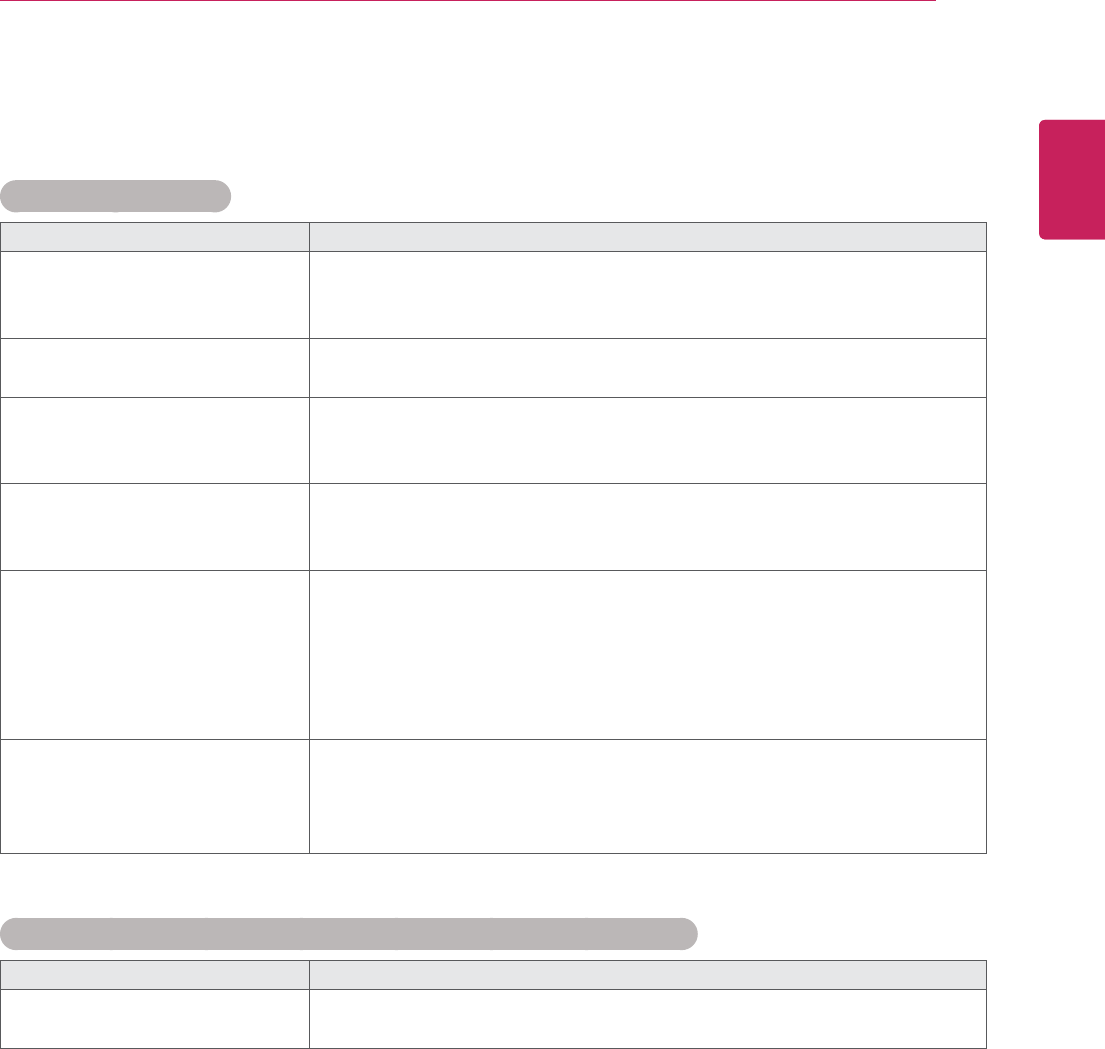1105x1049 pixels.
Task: Click first table's last row right cell
Action: pos(647,796)
